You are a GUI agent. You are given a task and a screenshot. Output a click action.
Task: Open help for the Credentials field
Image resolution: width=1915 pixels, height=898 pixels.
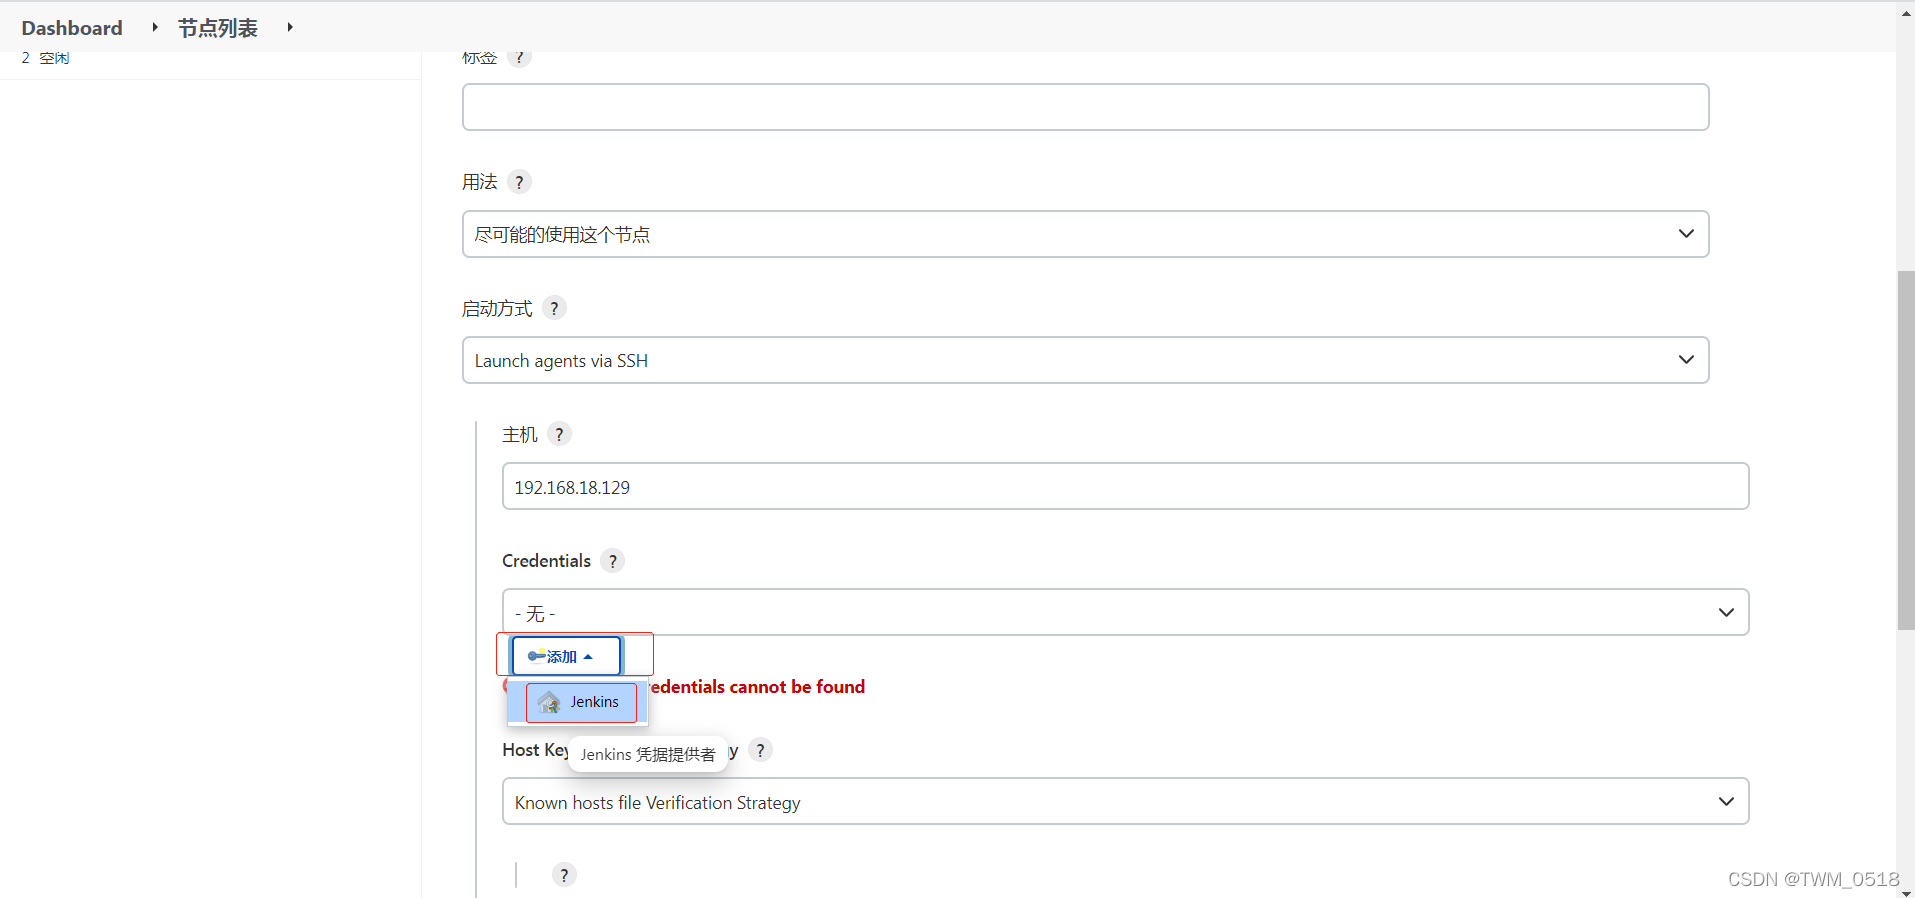(613, 561)
